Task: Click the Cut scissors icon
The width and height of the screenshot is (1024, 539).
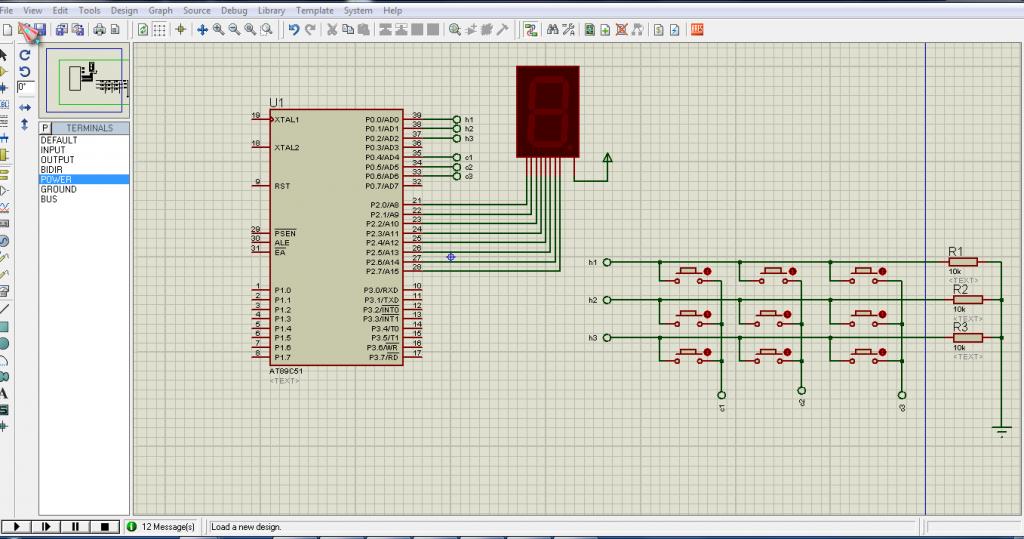Action: [x=331, y=30]
